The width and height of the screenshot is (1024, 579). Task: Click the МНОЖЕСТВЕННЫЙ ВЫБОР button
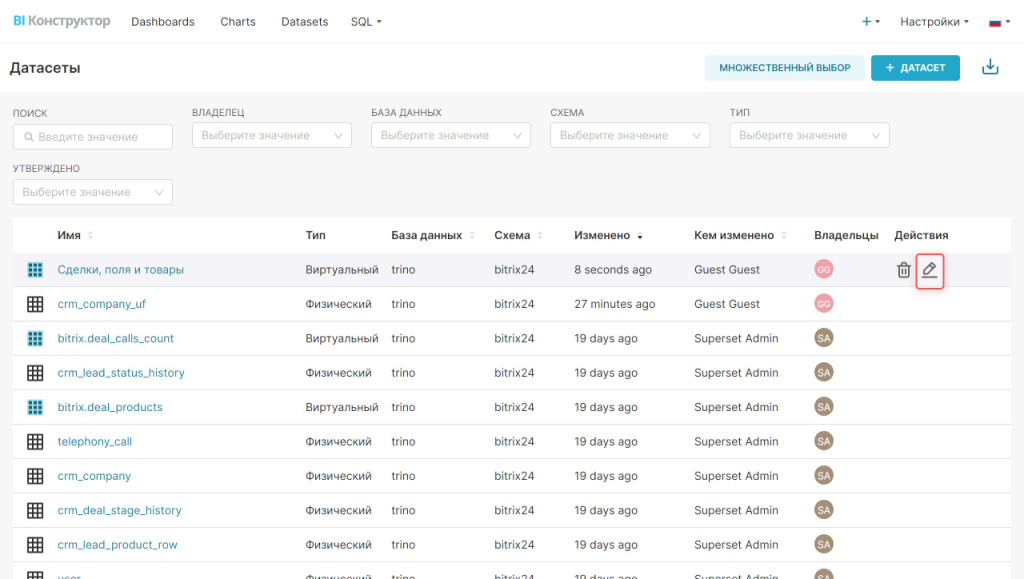(784, 68)
